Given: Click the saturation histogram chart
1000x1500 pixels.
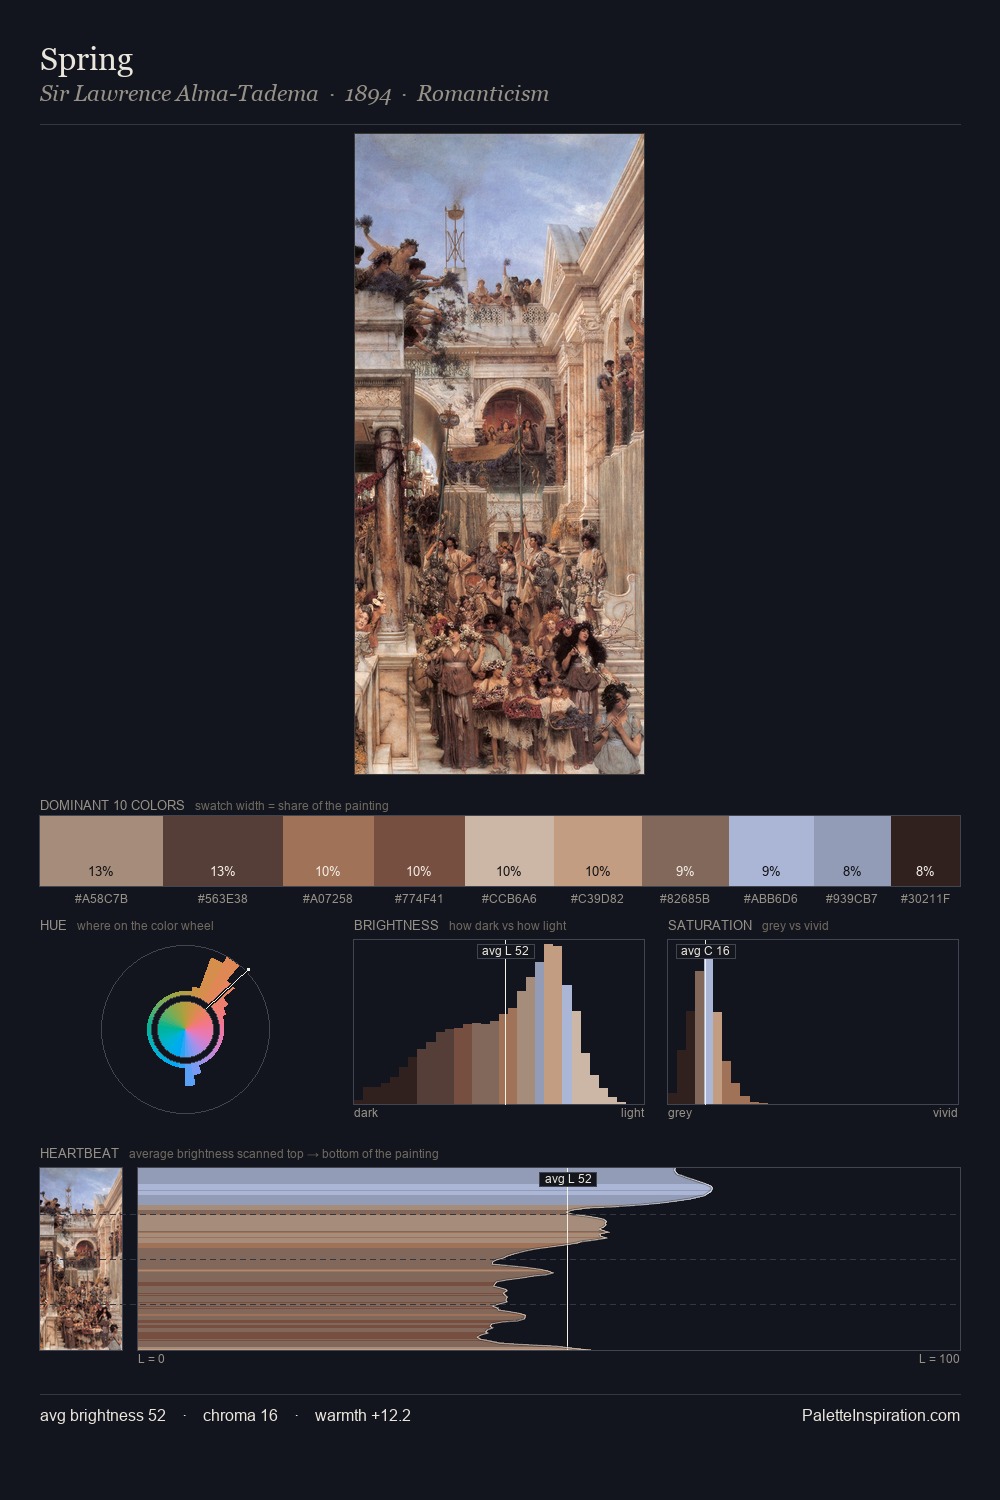Looking at the screenshot, I should pyautogui.click(x=813, y=1022).
